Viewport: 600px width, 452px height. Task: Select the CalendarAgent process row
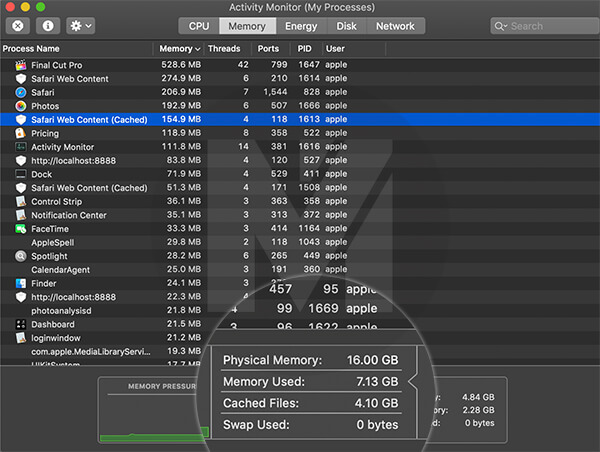(300, 269)
